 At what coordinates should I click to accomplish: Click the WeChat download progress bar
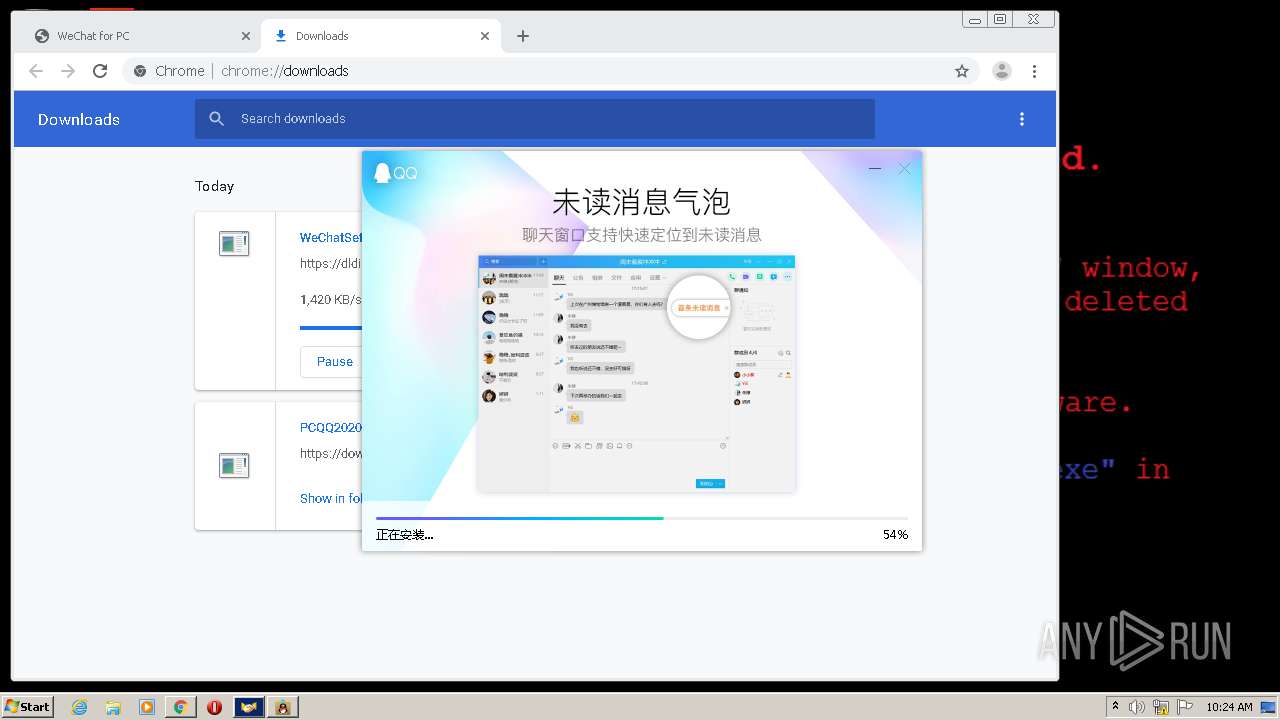(x=331, y=327)
